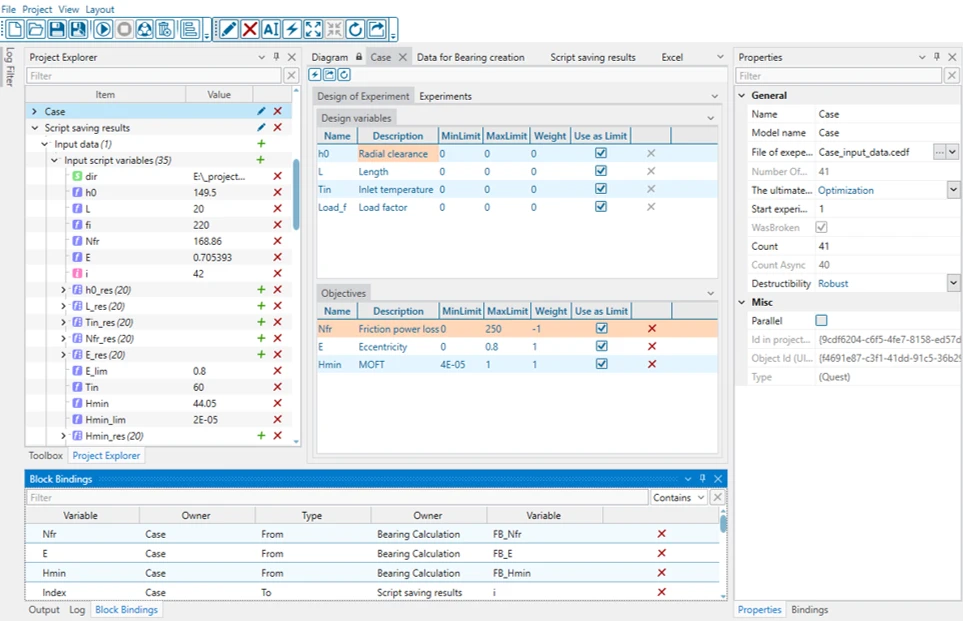
Task: Click the red X delete toolbar icon
Action: [x=250, y=30]
